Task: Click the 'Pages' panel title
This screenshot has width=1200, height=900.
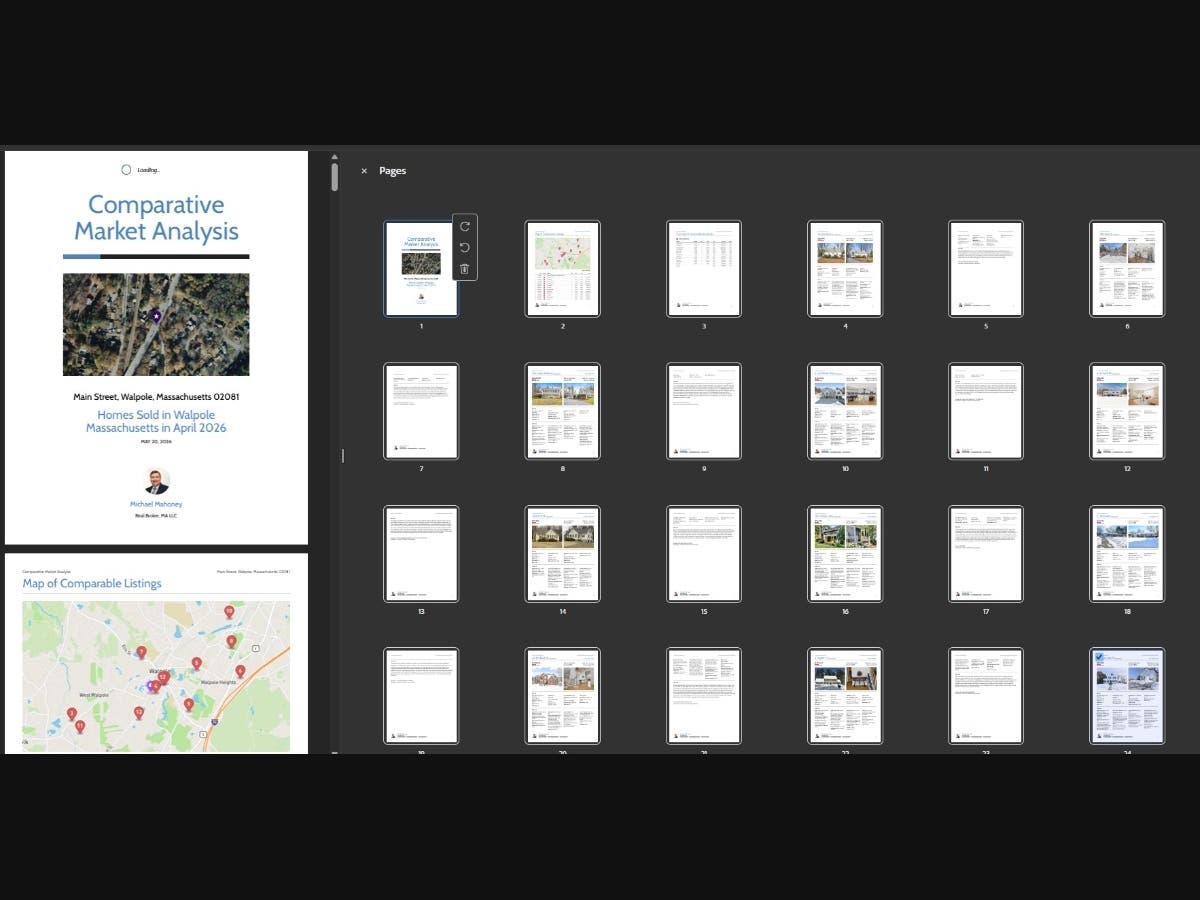Action: 392,171
